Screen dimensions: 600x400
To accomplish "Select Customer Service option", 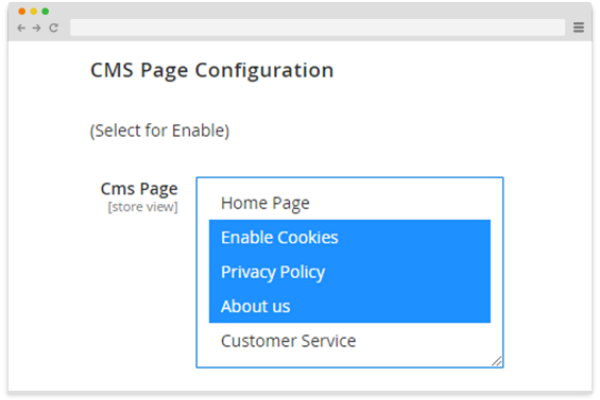I will (349, 340).
